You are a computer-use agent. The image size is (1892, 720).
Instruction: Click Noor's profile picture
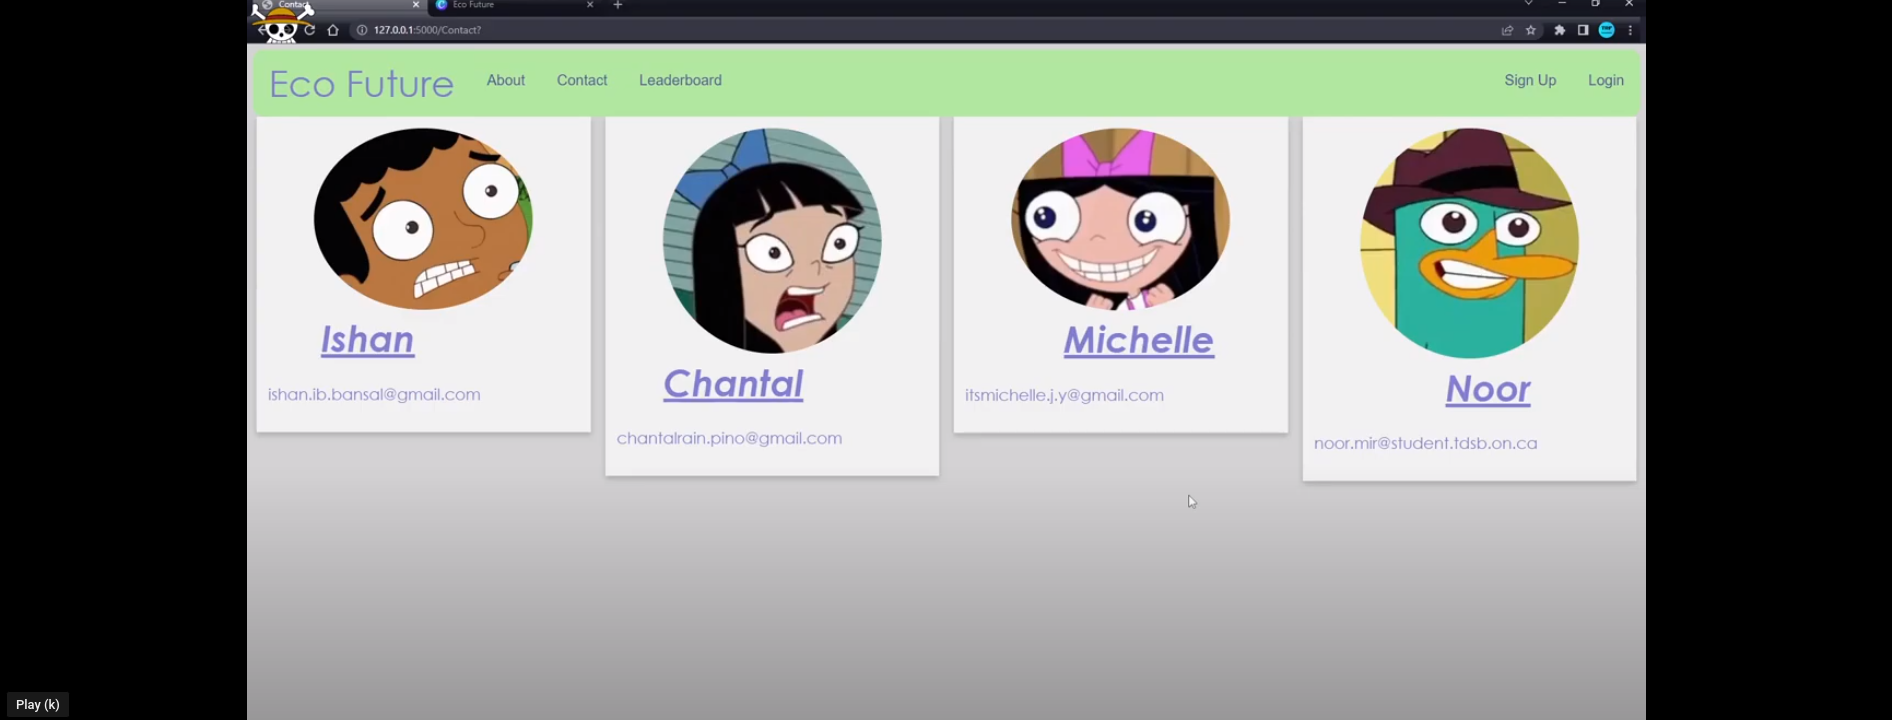pyautogui.click(x=1469, y=243)
